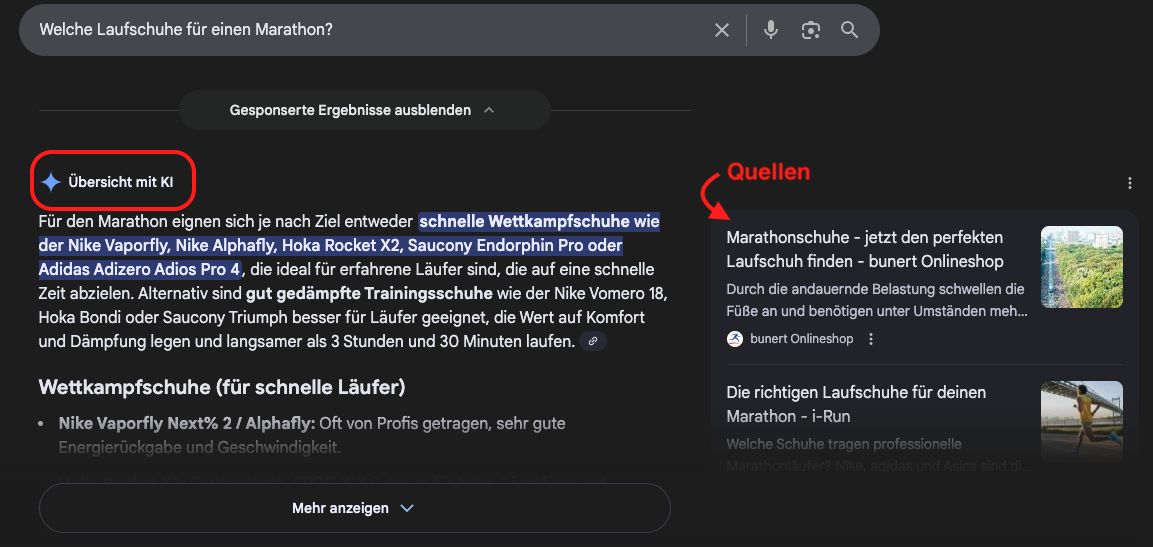
Task: Click the chevron next to 'Mehr anzeigen'
Action: [x=406, y=508]
